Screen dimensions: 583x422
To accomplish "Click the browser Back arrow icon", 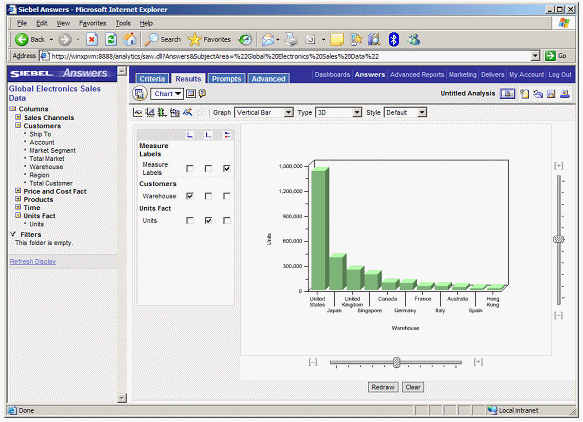I will (22, 39).
